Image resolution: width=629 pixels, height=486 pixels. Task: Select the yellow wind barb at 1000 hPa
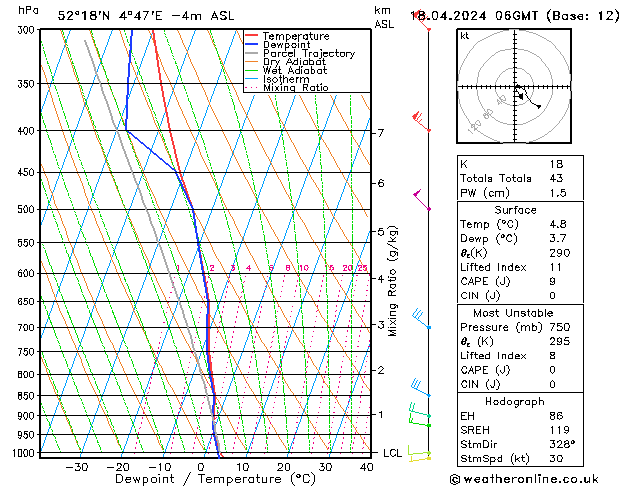(x=420, y=456)
